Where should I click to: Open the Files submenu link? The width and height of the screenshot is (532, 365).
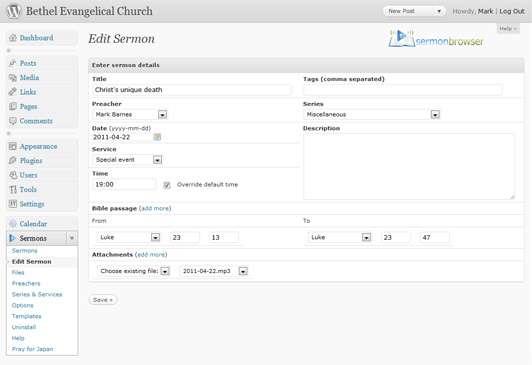[18, 272]
